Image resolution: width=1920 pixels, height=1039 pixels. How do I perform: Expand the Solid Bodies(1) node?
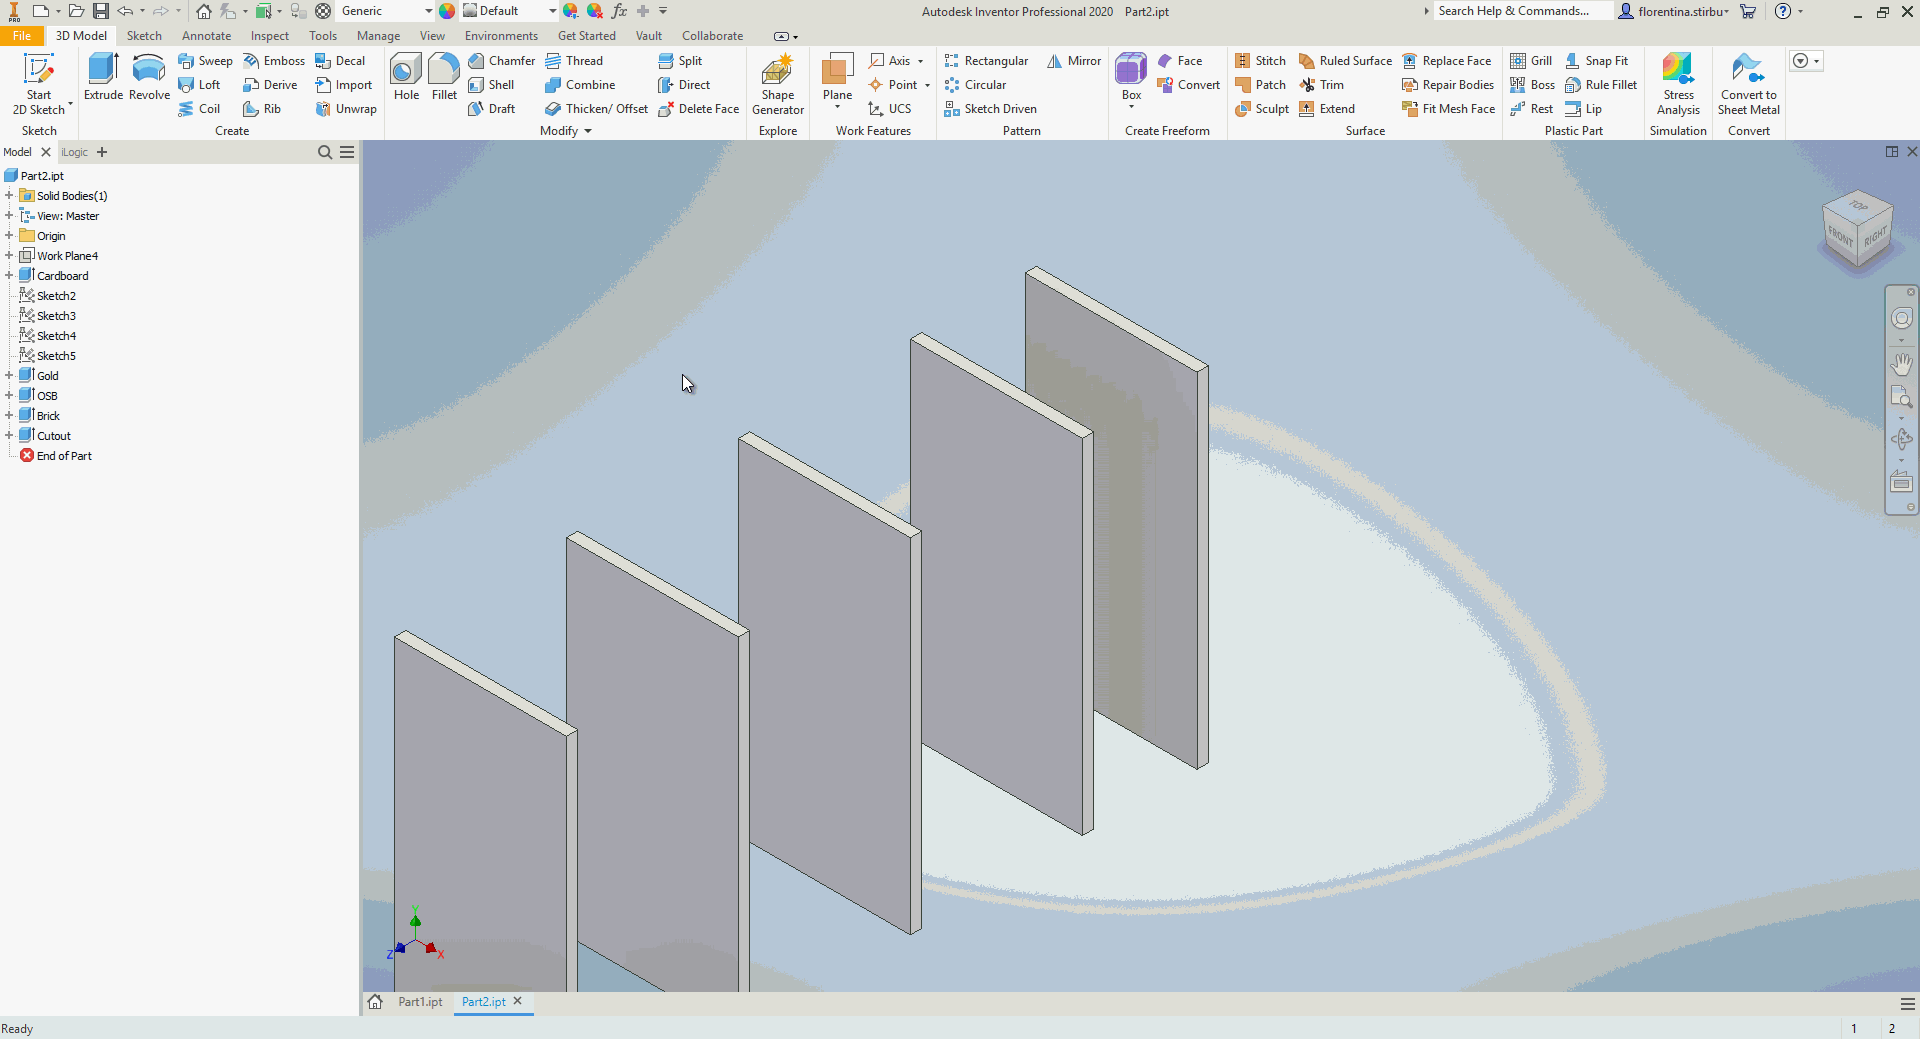[x=9, y=196]
